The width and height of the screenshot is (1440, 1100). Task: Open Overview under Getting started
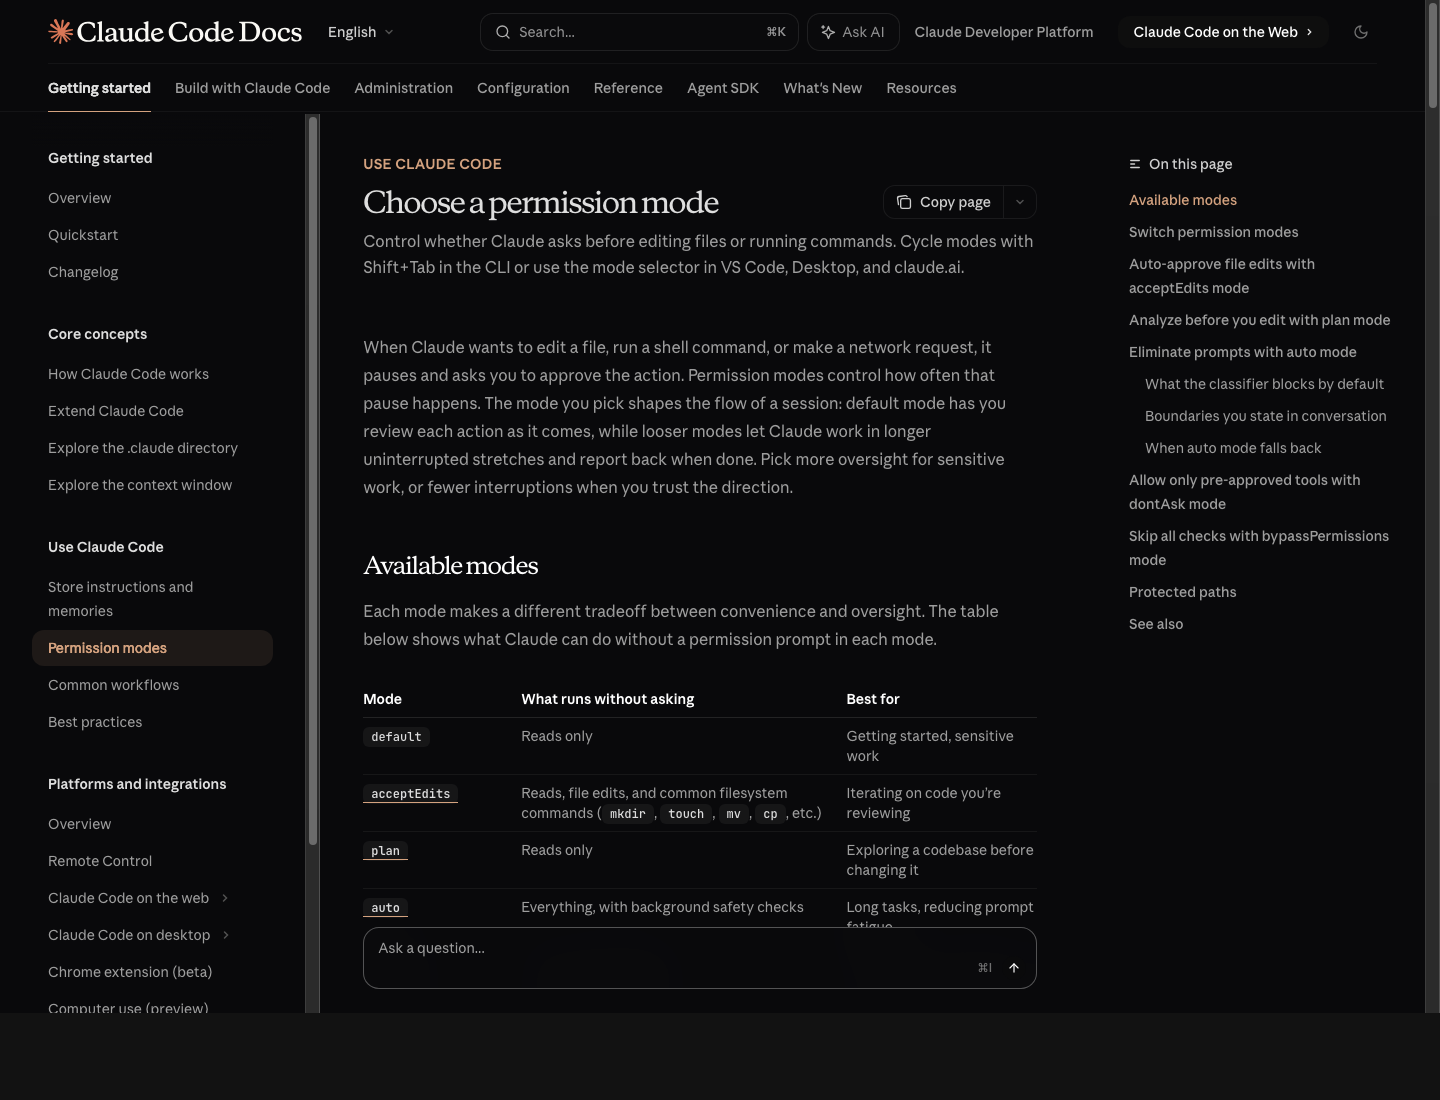pyautogui.click(x=79, y=198)
